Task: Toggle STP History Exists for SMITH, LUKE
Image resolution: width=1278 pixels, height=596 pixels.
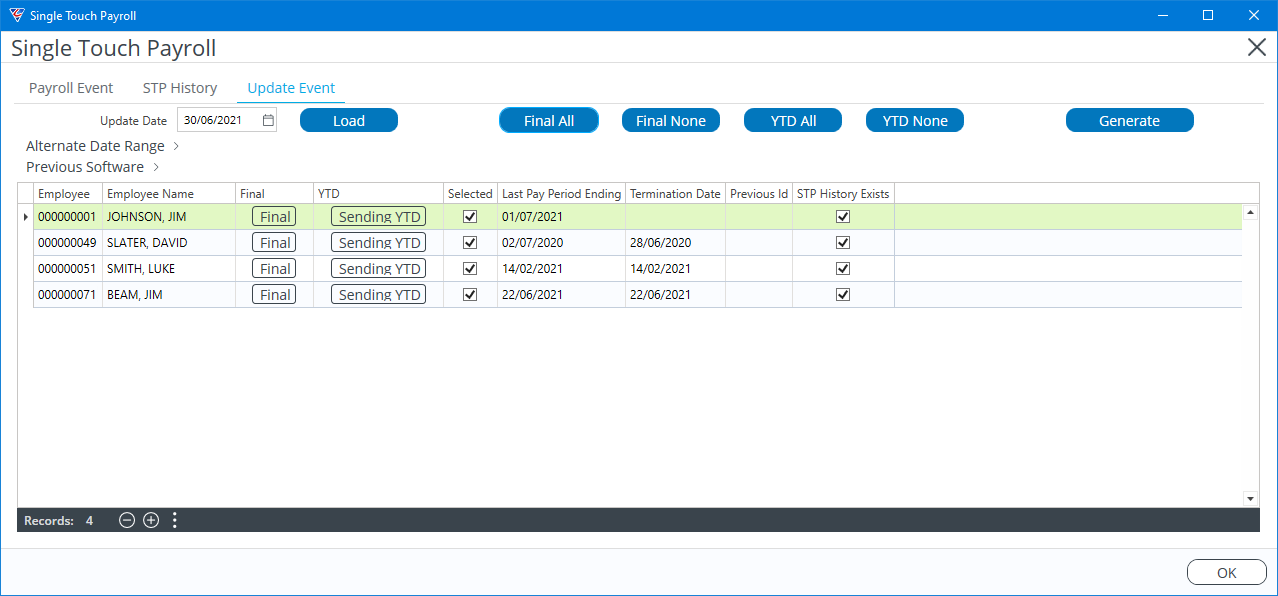Action: [843, 268]
